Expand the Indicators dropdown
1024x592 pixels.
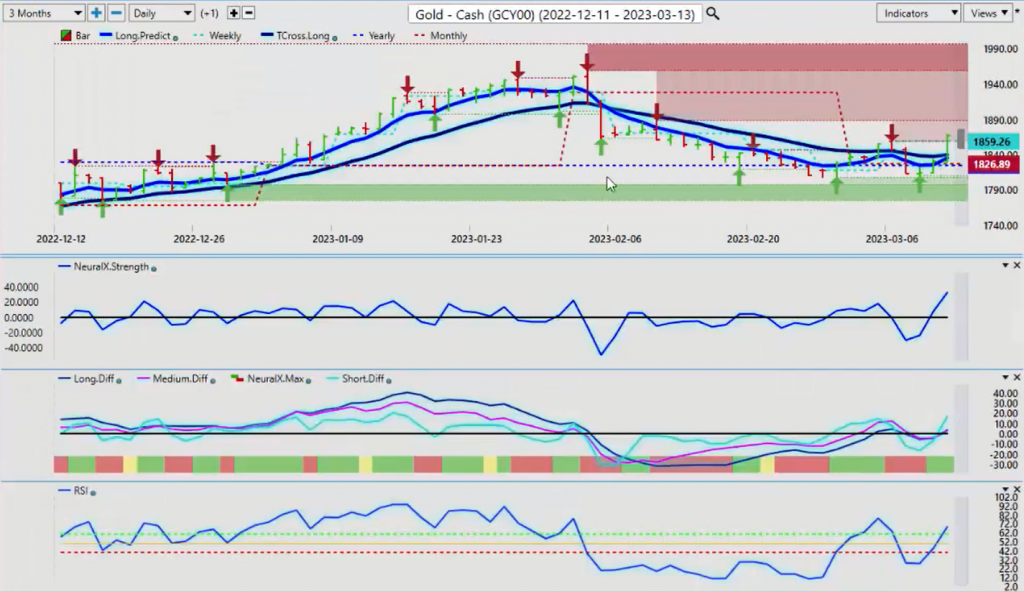tap(917, 13)
